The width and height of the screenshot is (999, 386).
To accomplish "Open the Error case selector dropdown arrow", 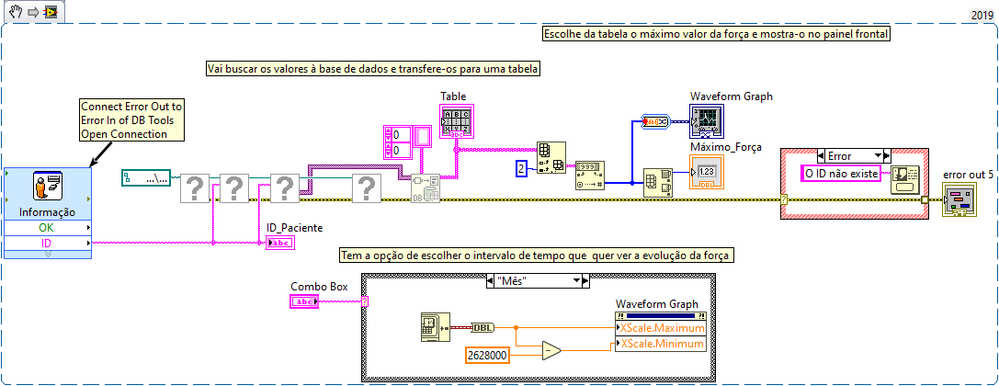I will click(x=879, y=155).
